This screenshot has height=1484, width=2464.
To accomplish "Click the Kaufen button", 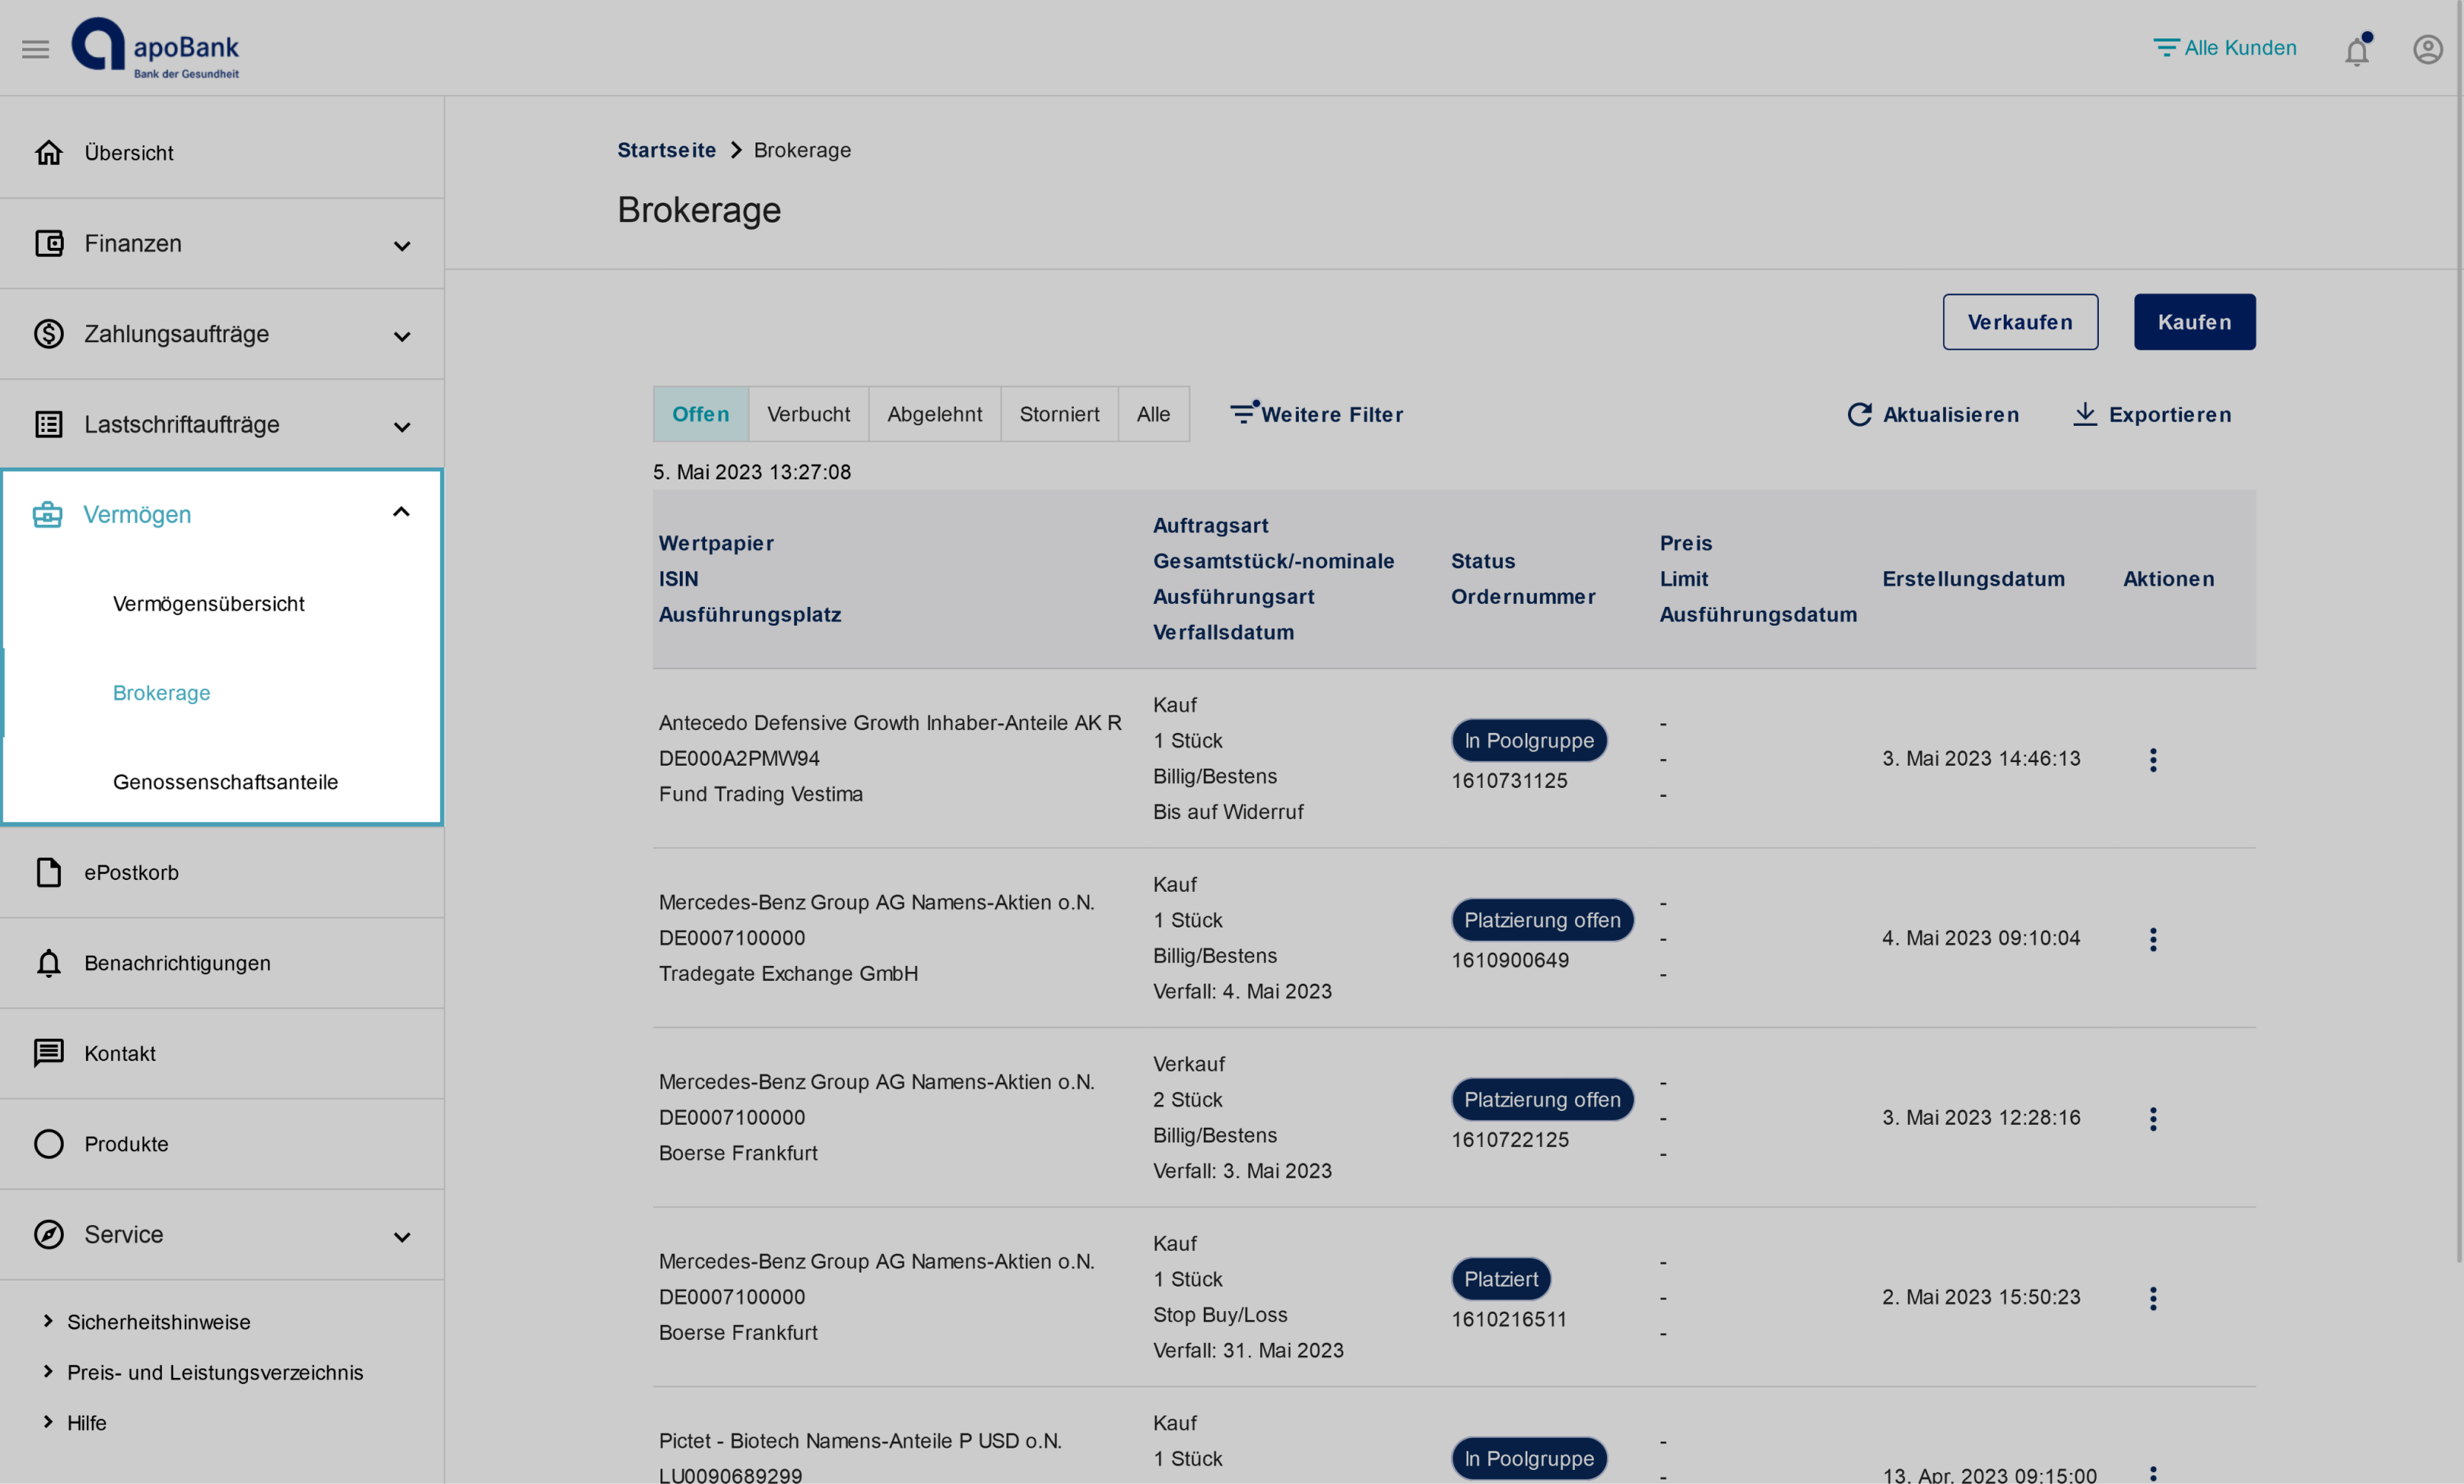I will [2194, 322].
